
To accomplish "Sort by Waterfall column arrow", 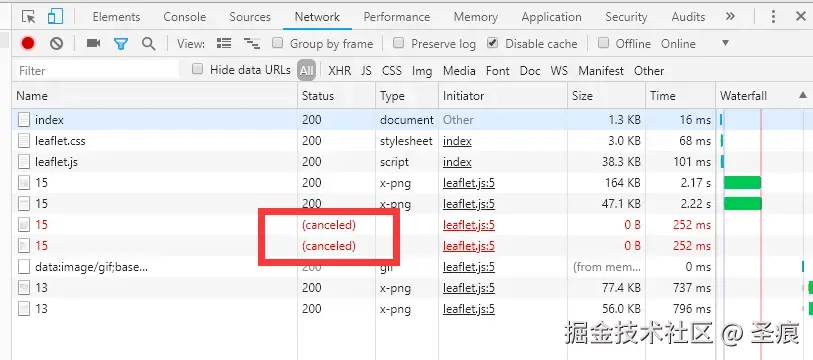I will 803,95.
